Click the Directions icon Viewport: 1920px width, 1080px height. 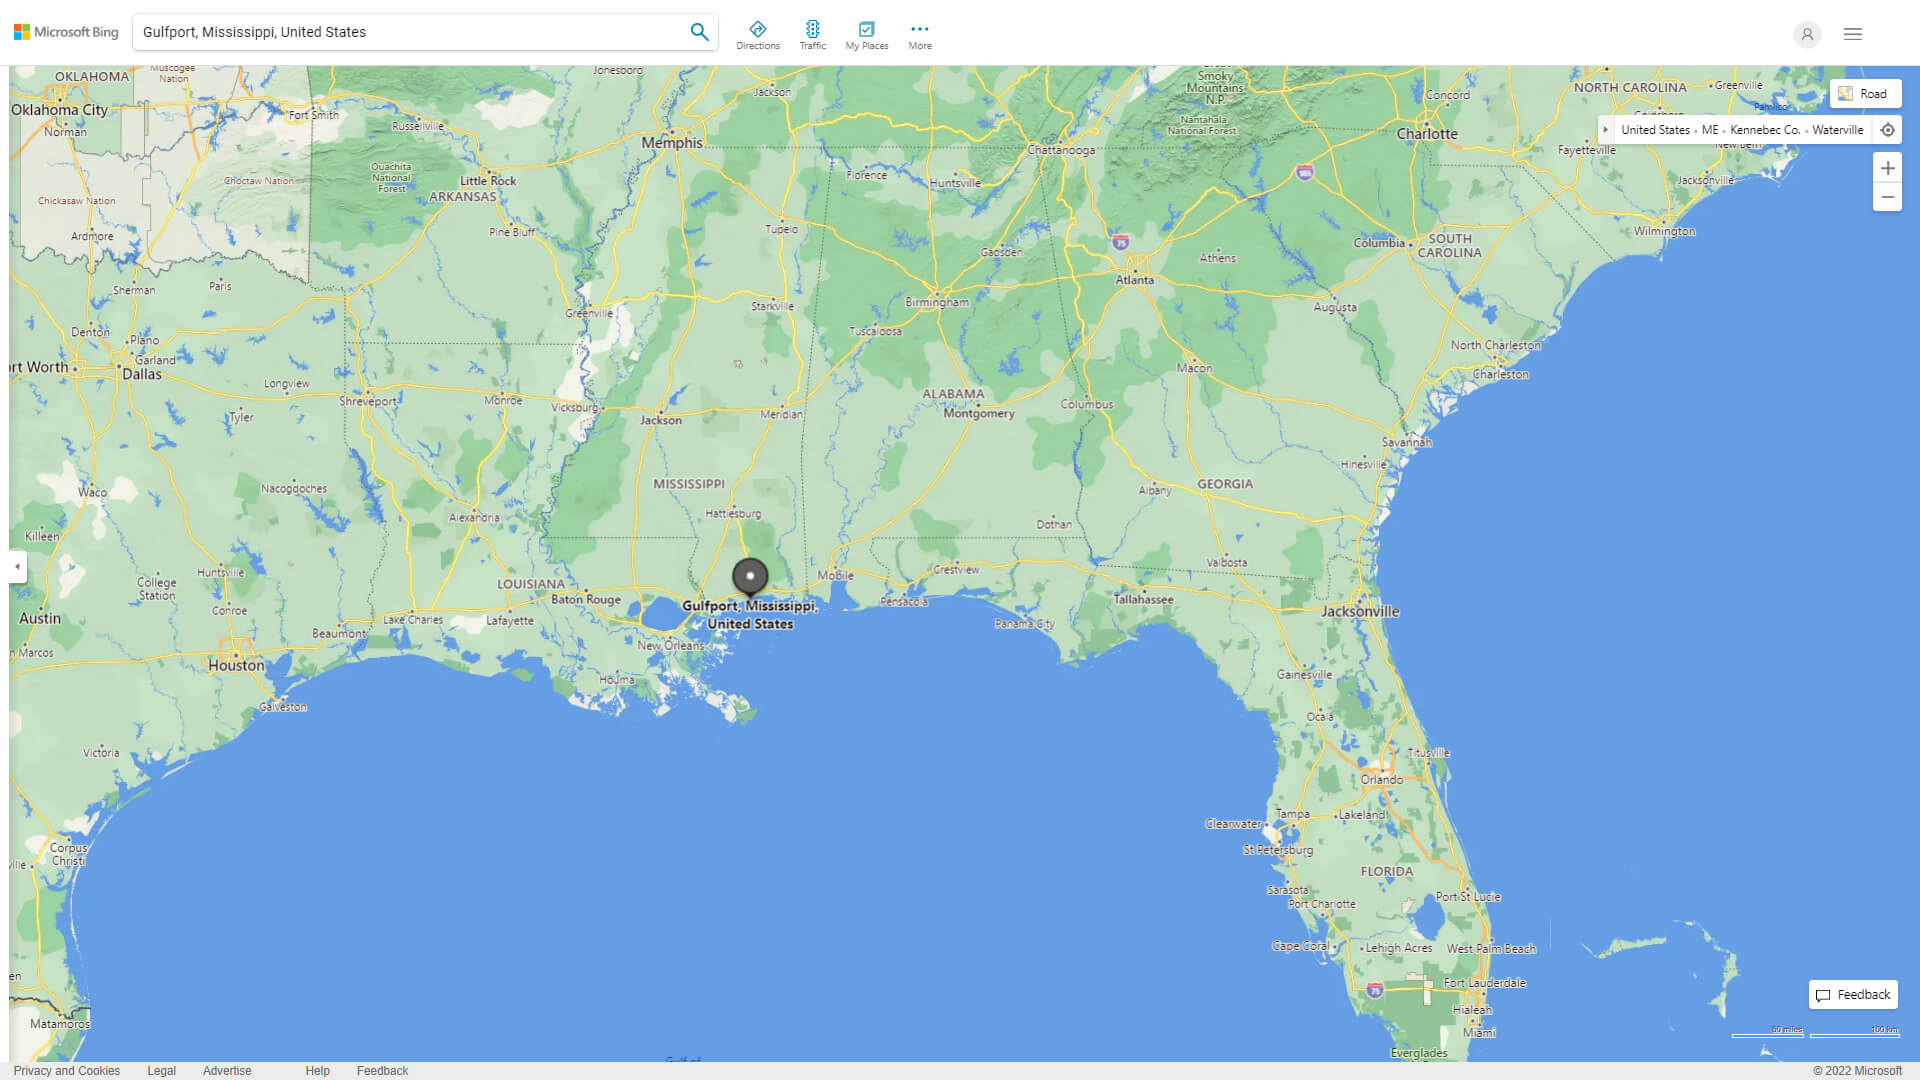[x=757, y=30]
